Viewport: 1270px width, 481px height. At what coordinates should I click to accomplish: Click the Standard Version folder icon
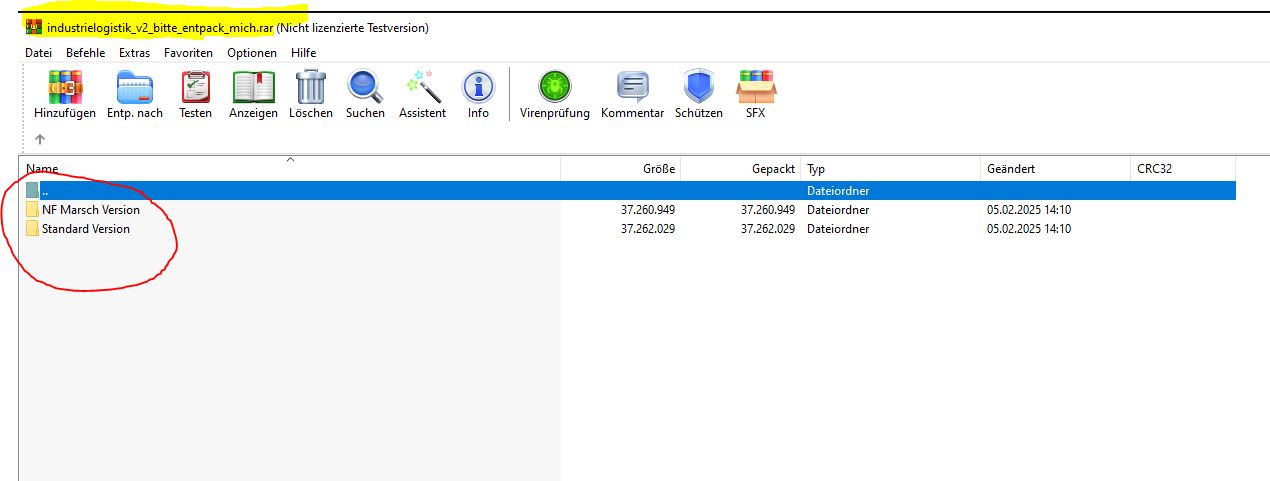coord(33,229)
